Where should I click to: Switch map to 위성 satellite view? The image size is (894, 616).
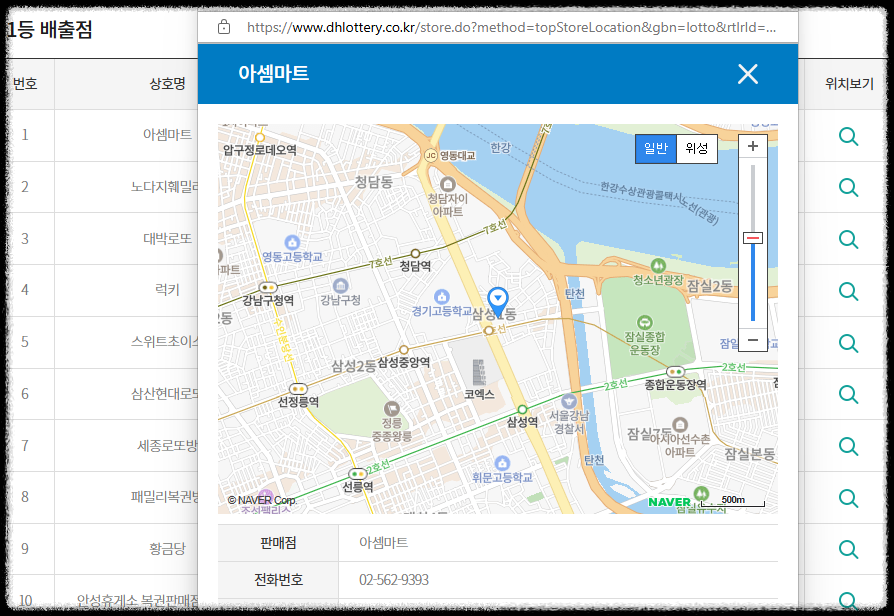pyautogui.click(x=697, y=148)
